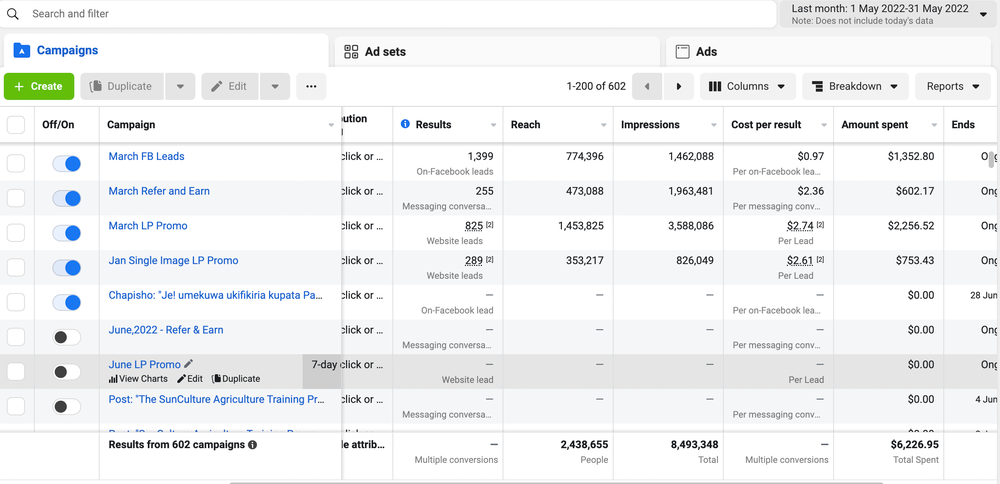Click Duplicate under June LP Promo
The image size is (1000, 484).
pos(236,379)
